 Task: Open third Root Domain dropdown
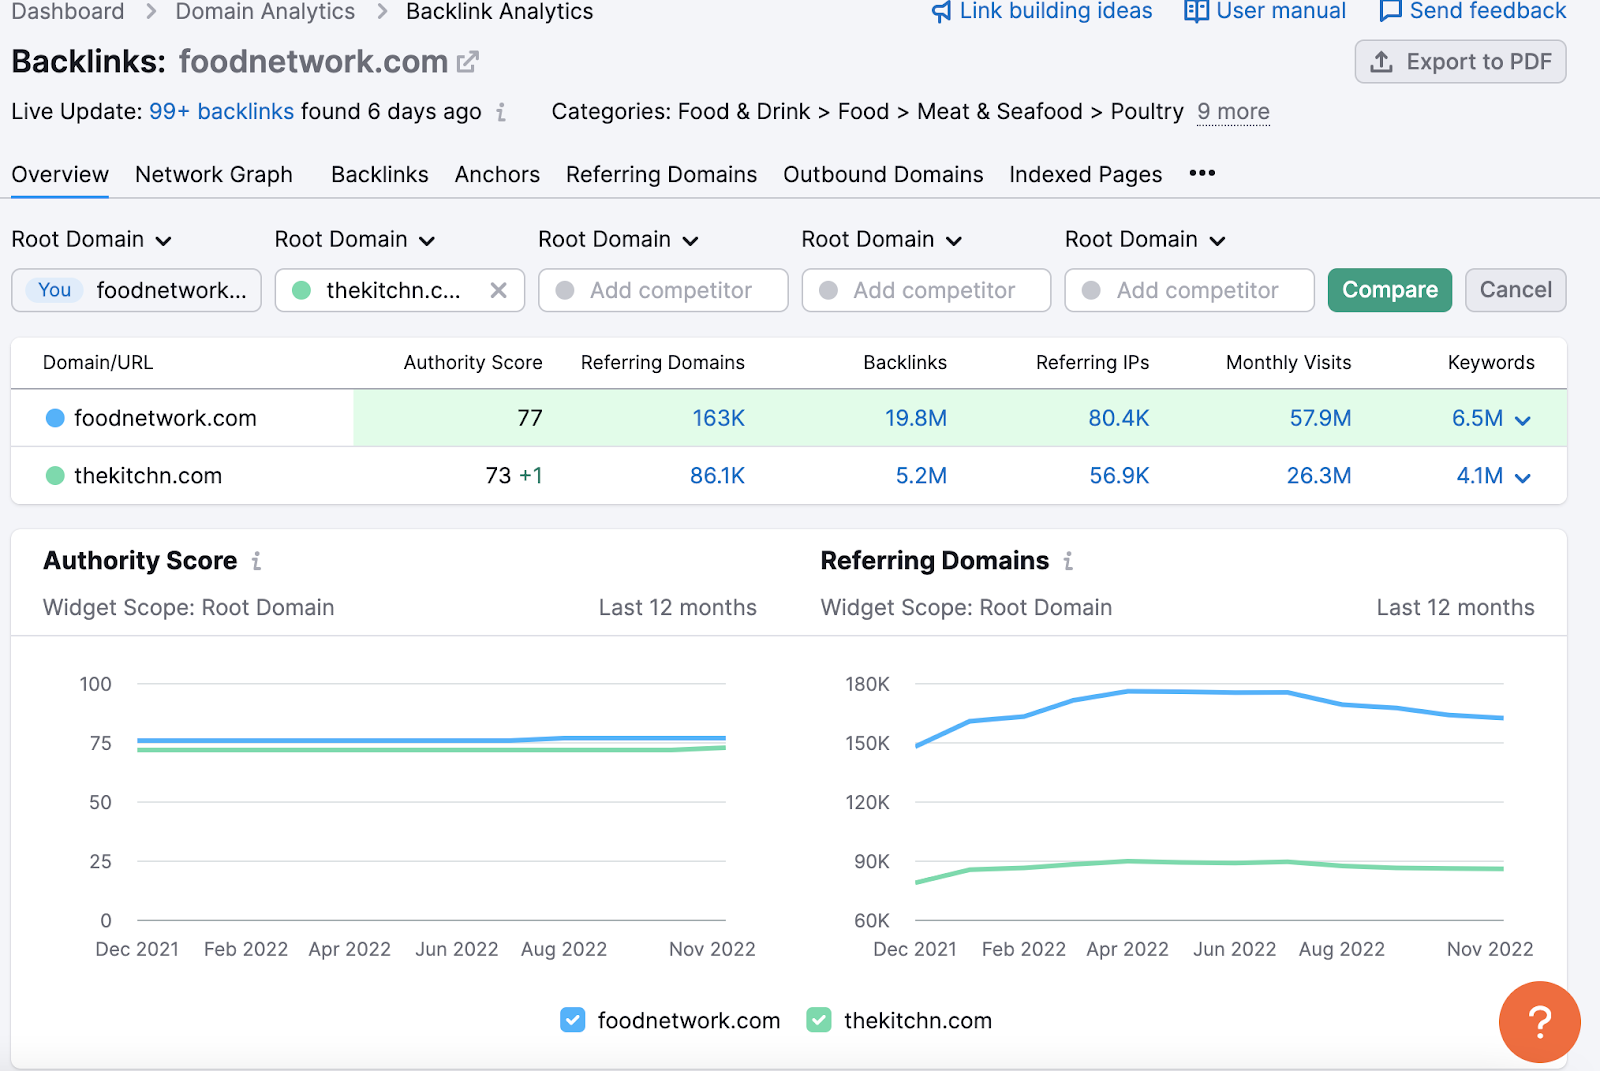pos(618,240)
